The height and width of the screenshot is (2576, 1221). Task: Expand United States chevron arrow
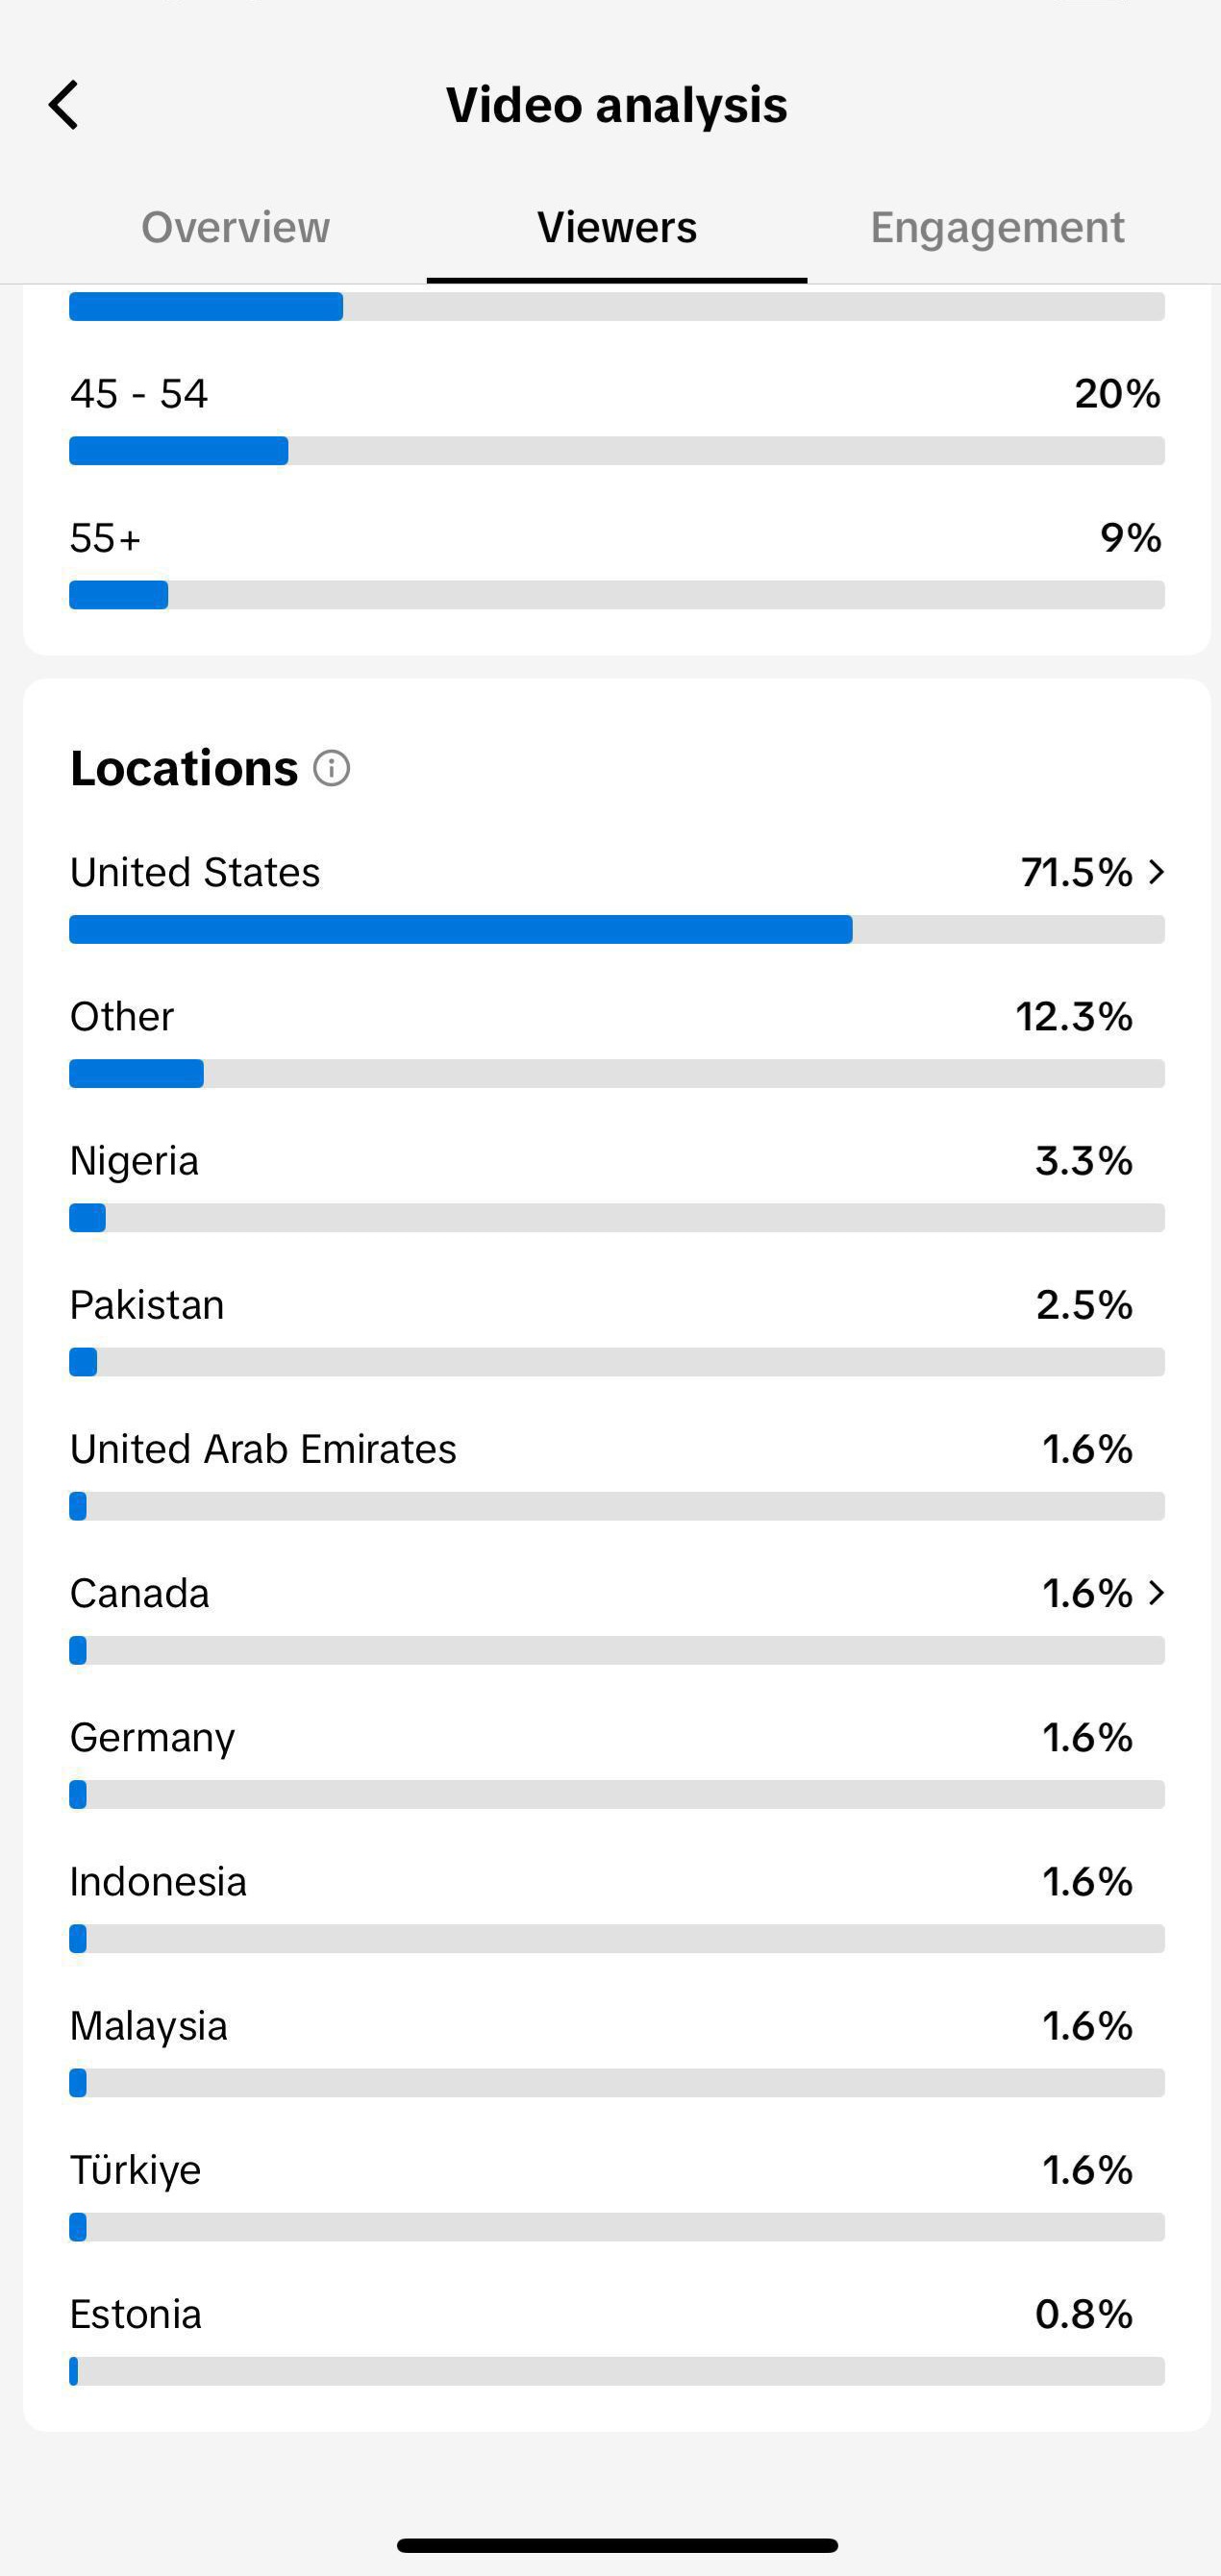[x=1157, y=872]
